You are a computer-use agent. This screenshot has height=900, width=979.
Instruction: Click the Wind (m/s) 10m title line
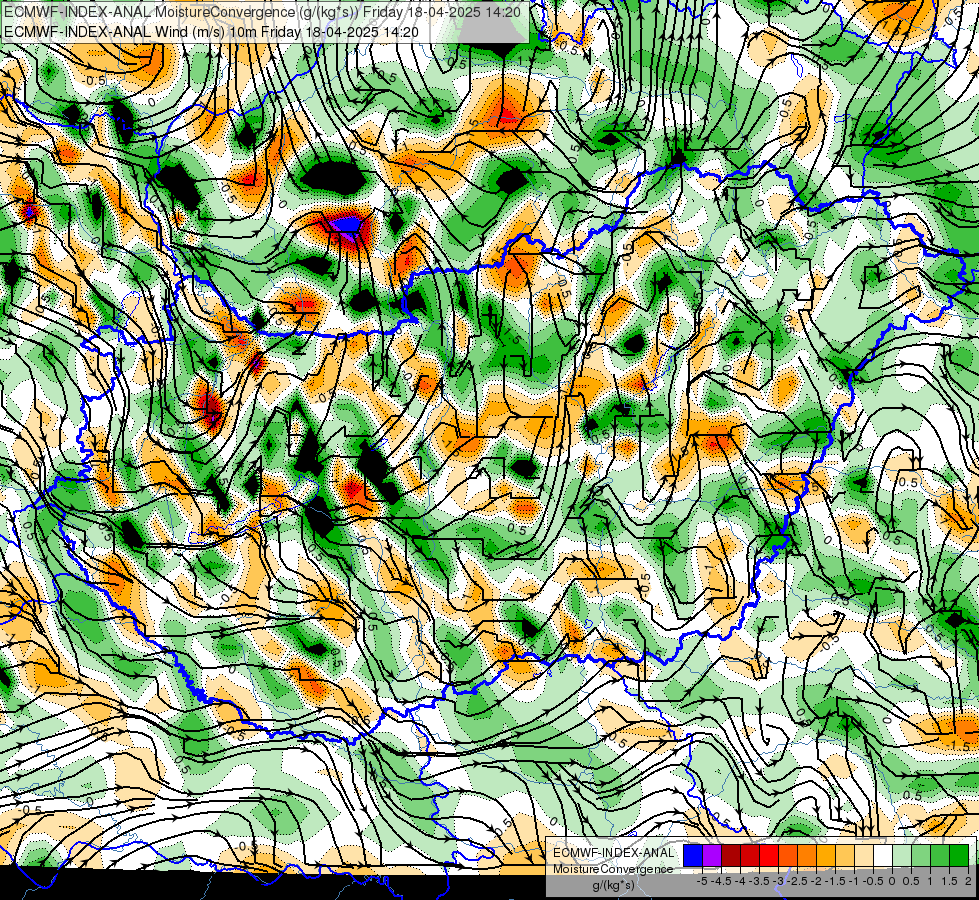tap(211, 32)
